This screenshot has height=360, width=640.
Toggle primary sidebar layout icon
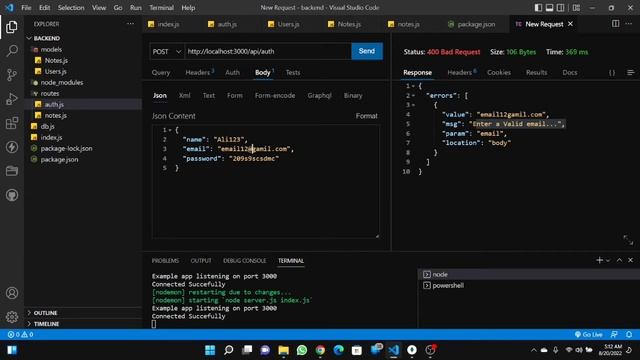[x=538, y=8]
